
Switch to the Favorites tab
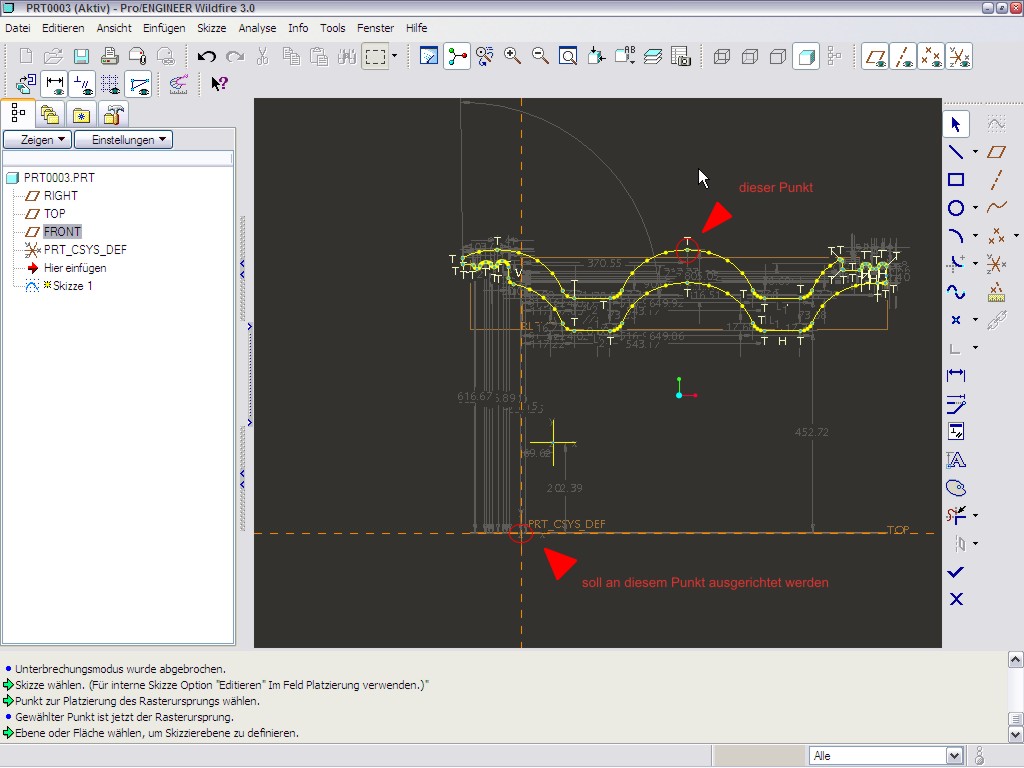tap(81, 115)
